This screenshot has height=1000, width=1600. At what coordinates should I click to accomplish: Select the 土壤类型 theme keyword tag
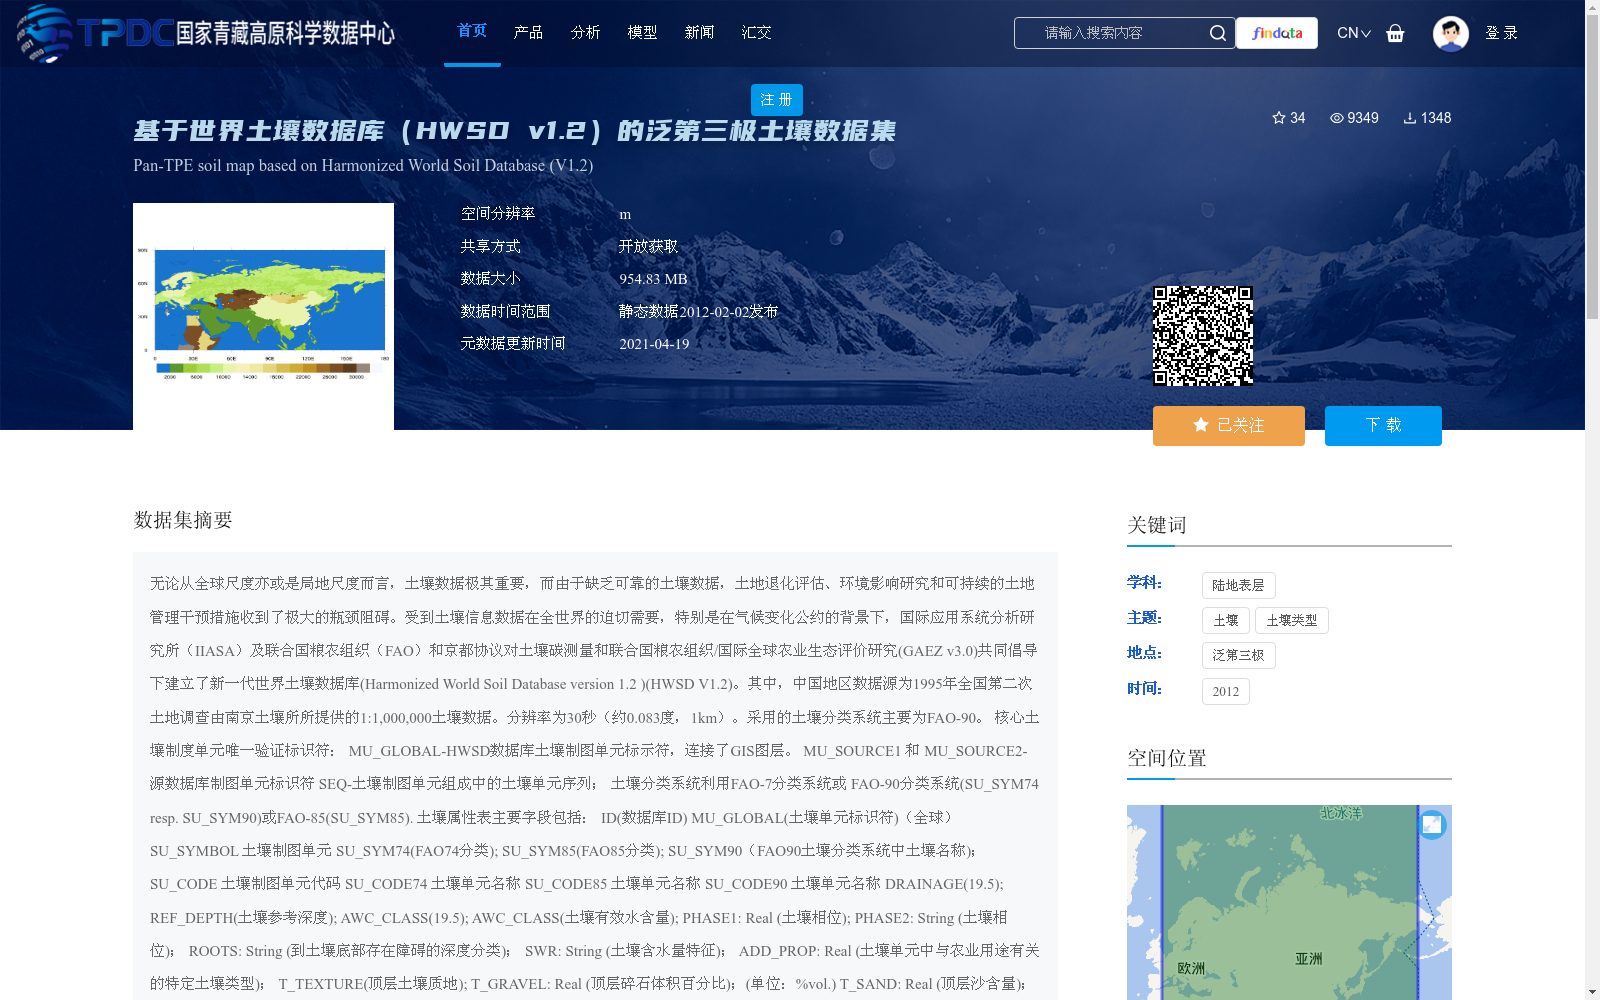pos(1291,620)
